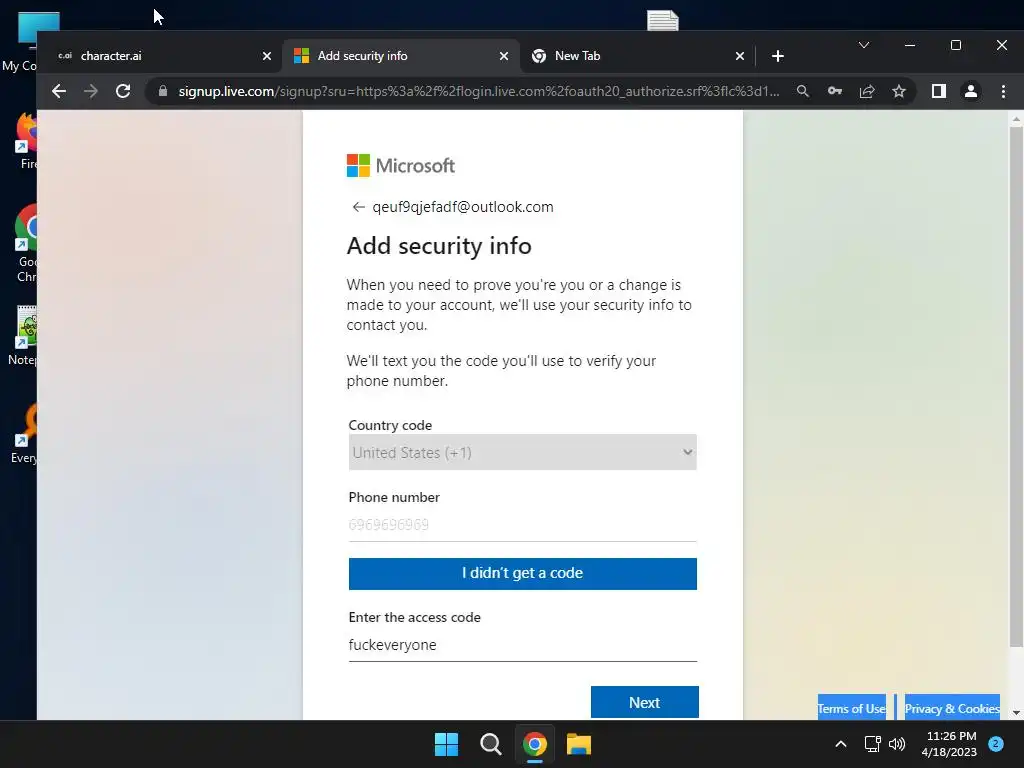Click the network tray icon
The width and height of the screenshot is (1024, 768).
872,744
